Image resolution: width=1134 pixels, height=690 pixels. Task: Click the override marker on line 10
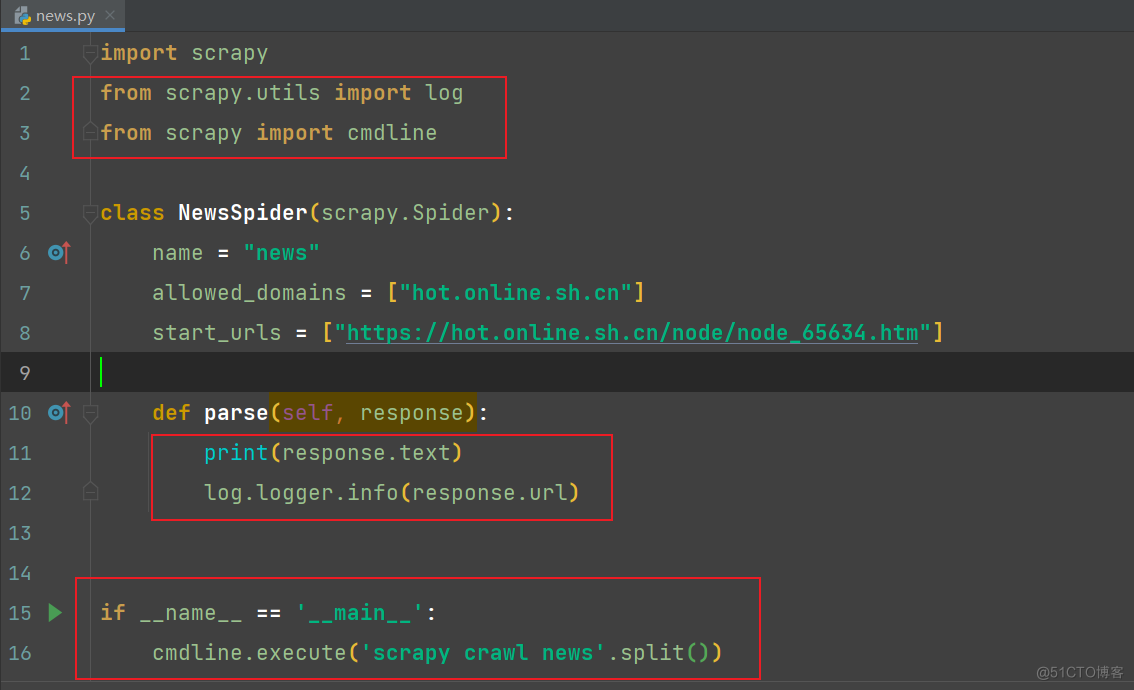[59, 412]
